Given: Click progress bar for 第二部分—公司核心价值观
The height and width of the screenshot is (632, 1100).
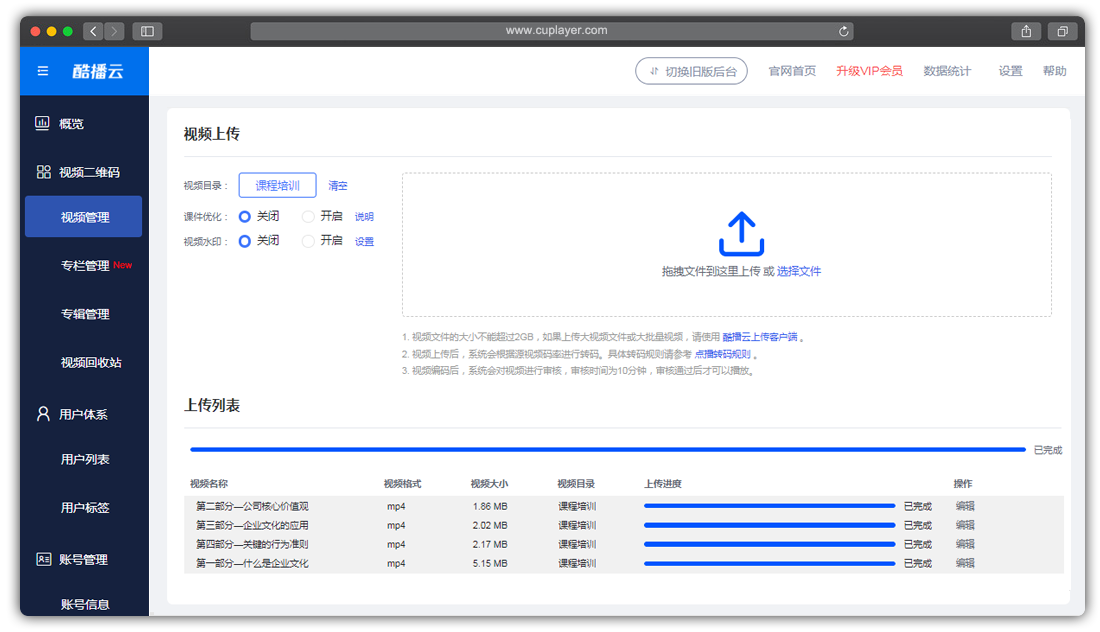Looking at the screenshot, I should tap(770, 506).
